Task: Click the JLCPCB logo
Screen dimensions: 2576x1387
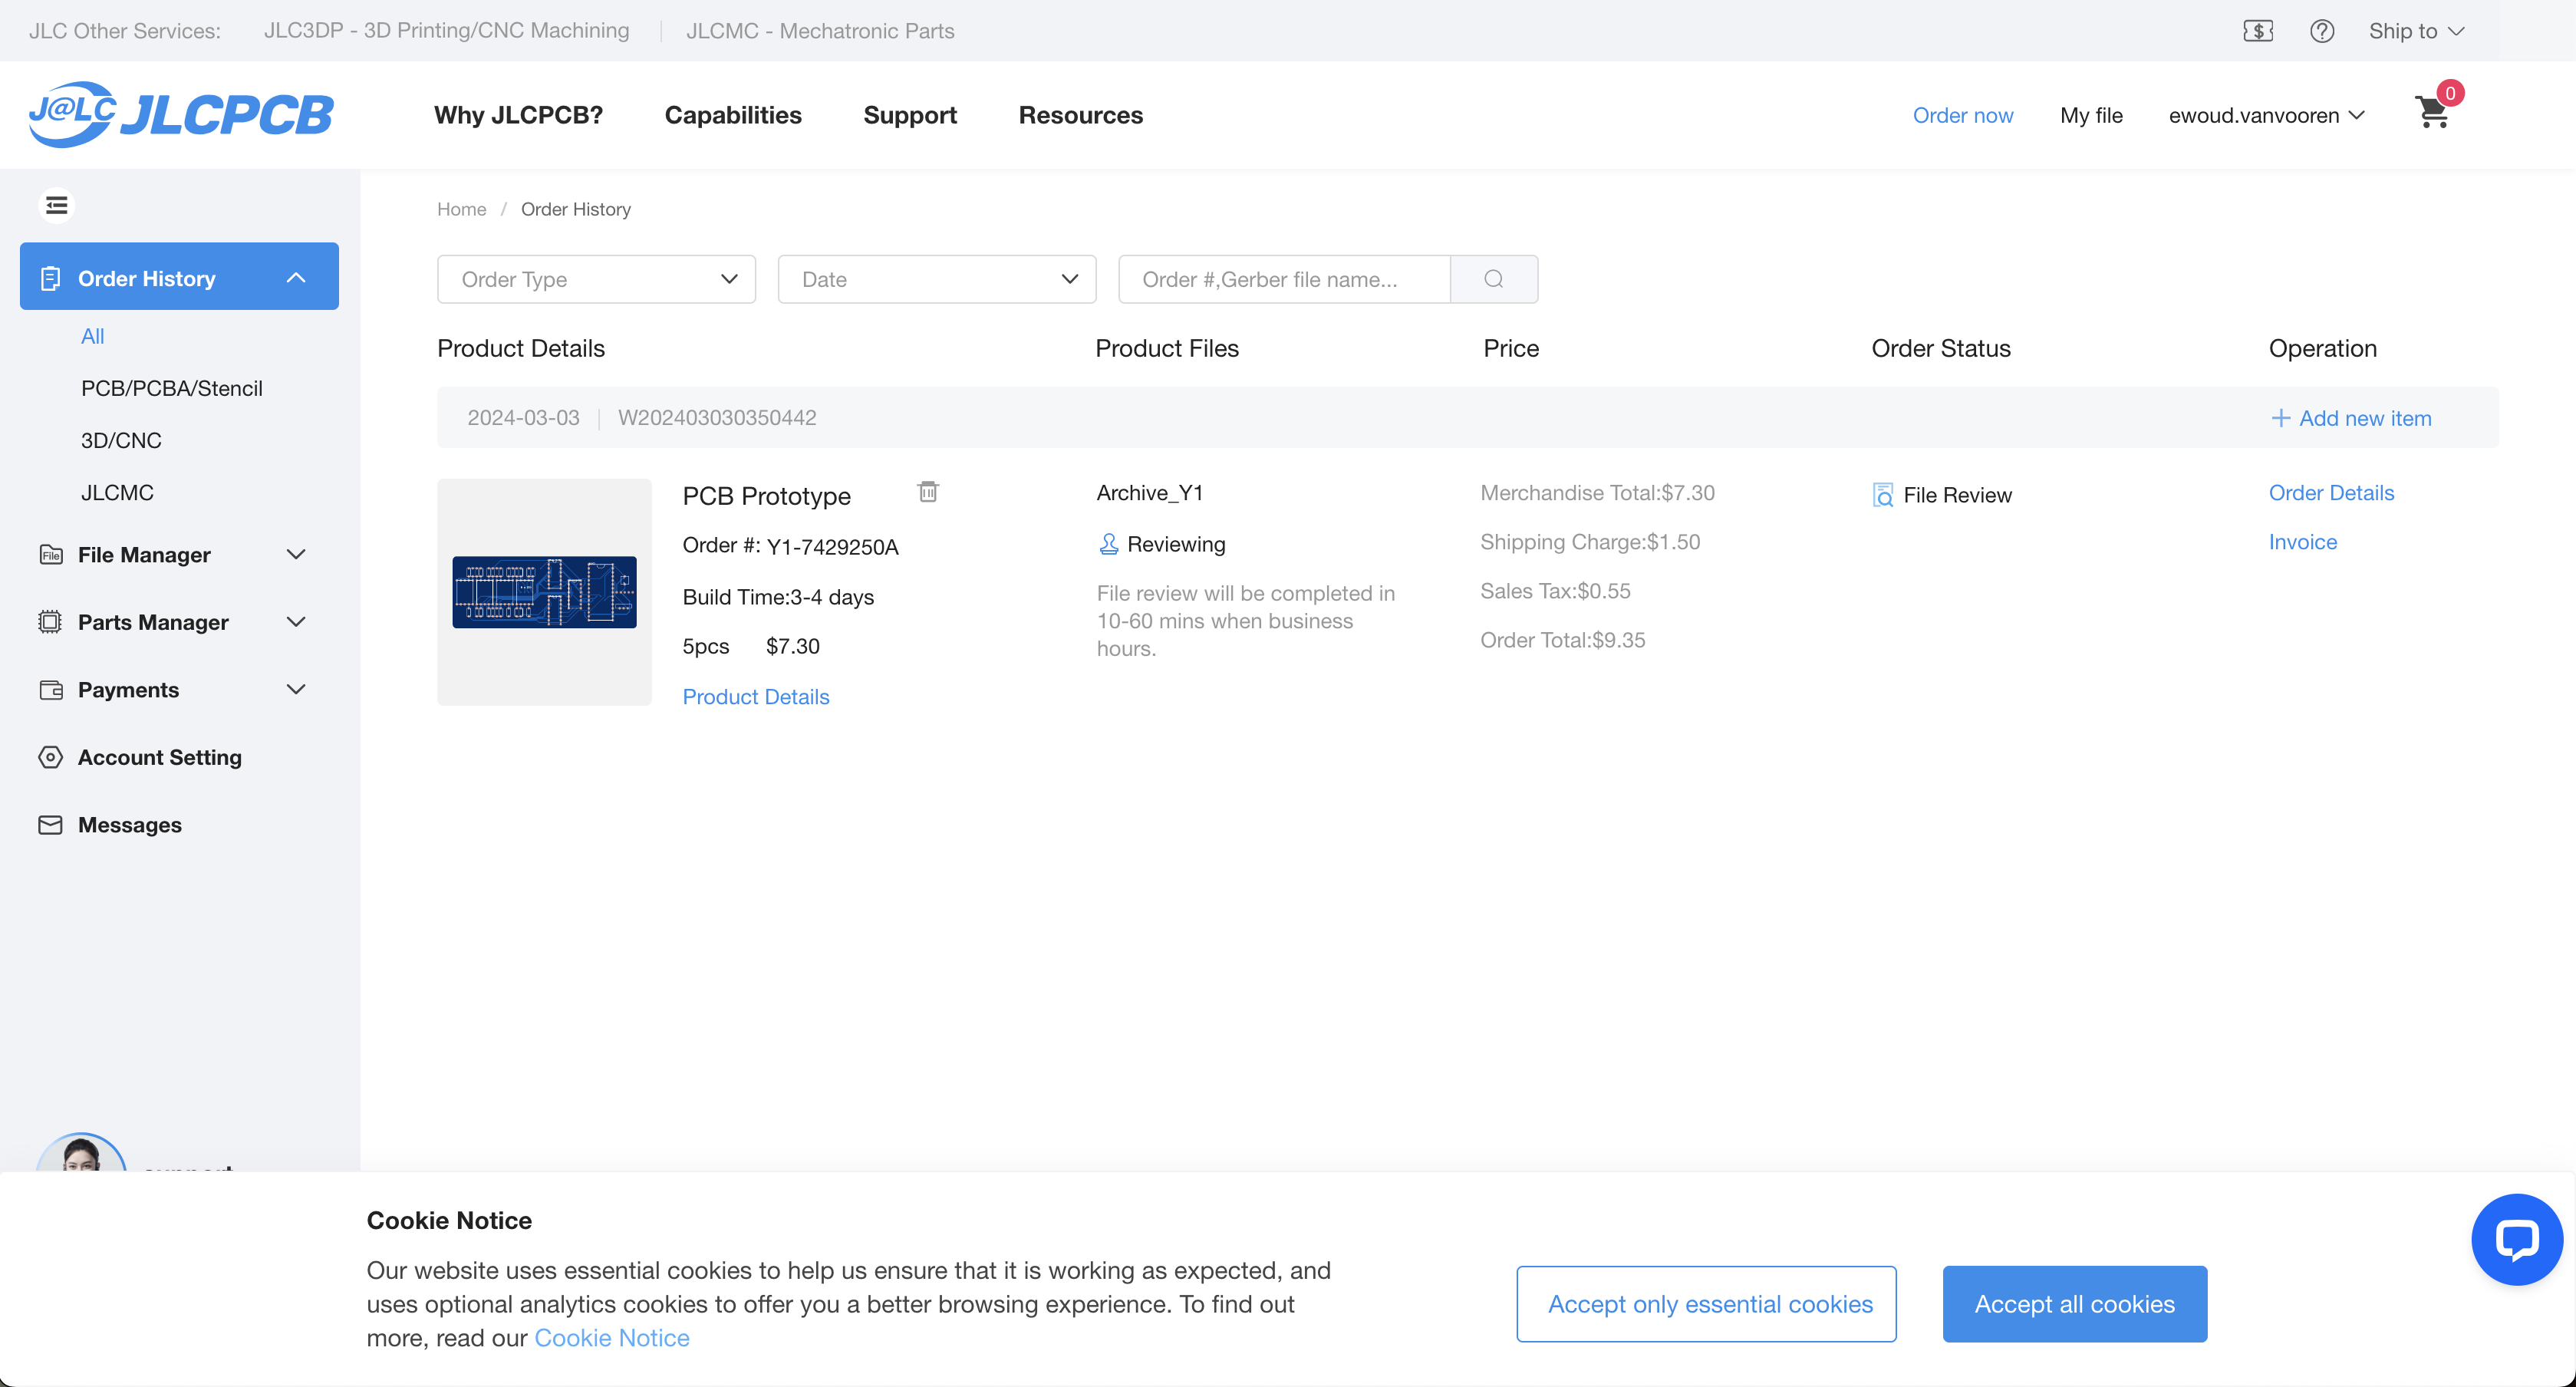Action: pos(181,114)
